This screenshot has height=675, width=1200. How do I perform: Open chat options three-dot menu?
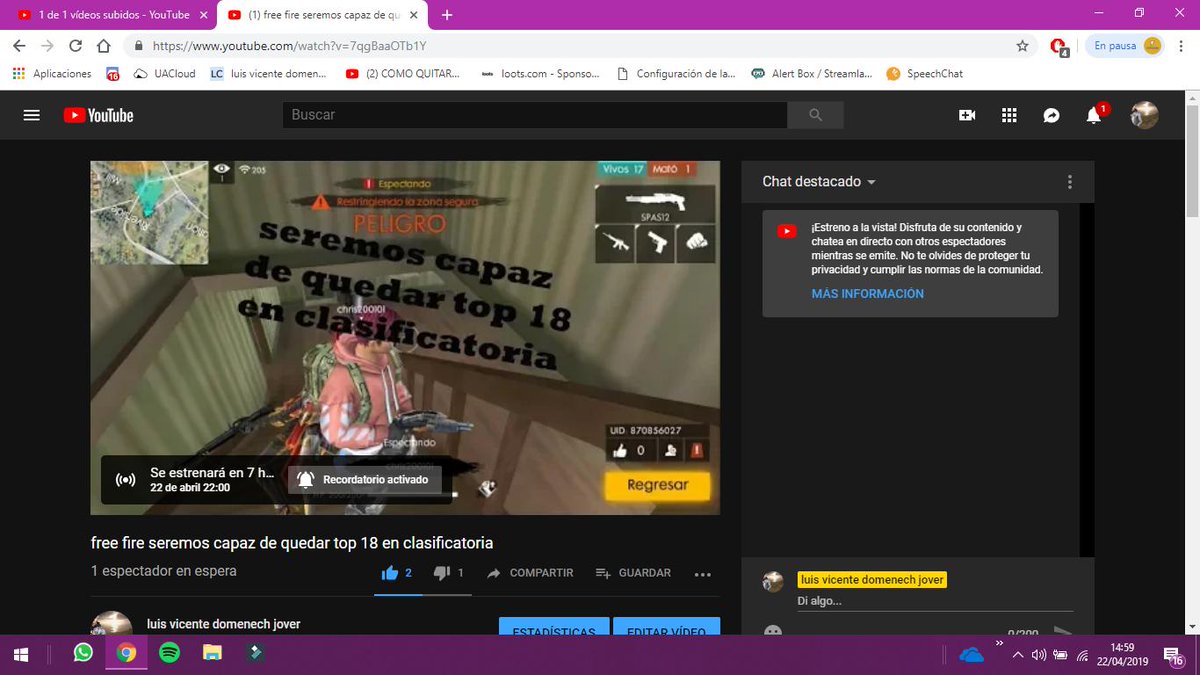pos(1070,182)
